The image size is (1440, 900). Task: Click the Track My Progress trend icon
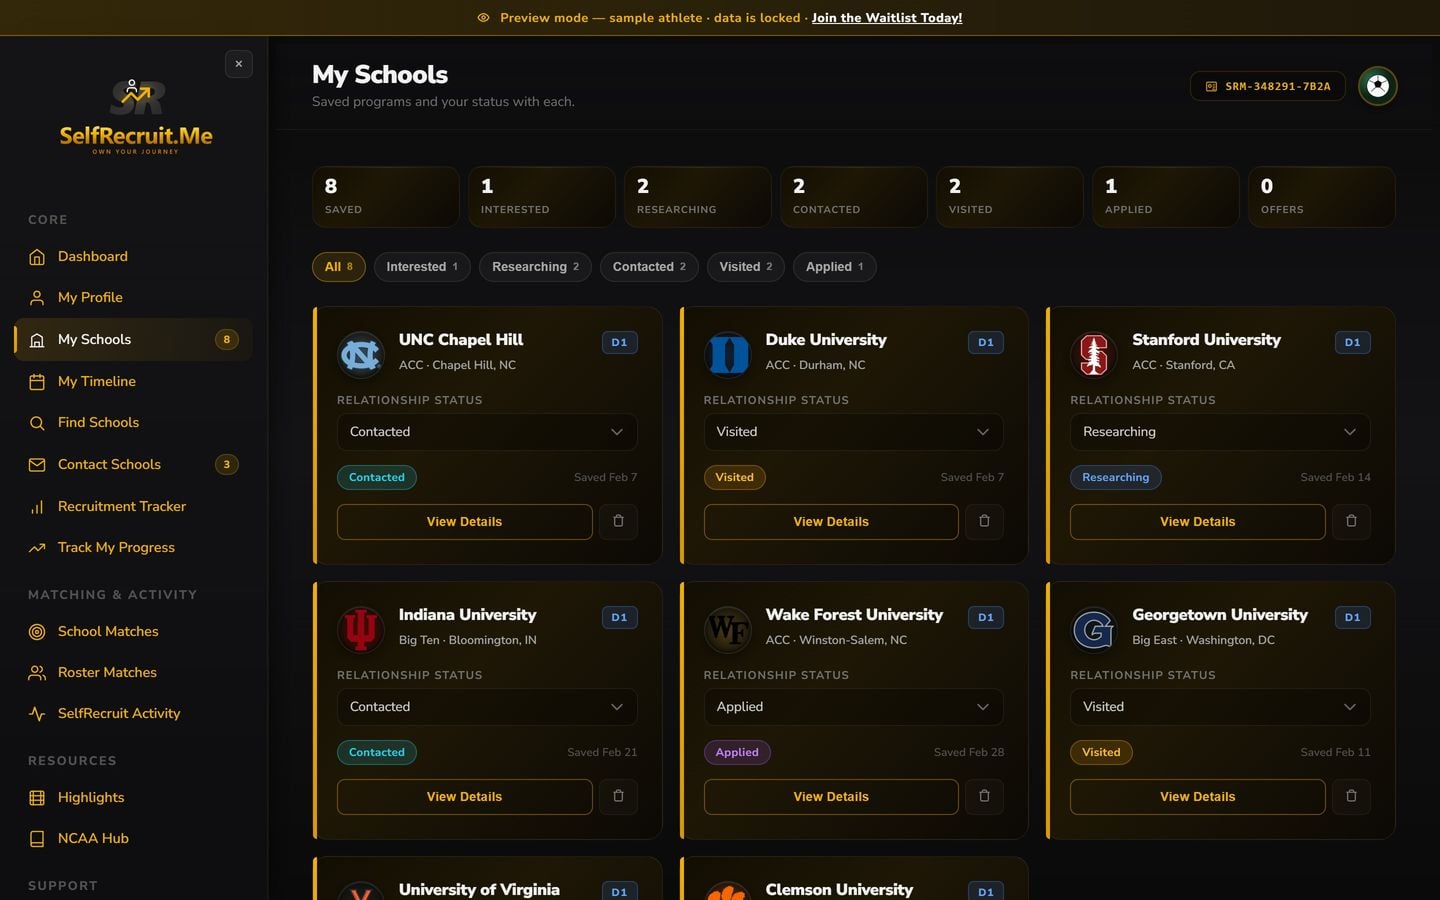[37, 548]
